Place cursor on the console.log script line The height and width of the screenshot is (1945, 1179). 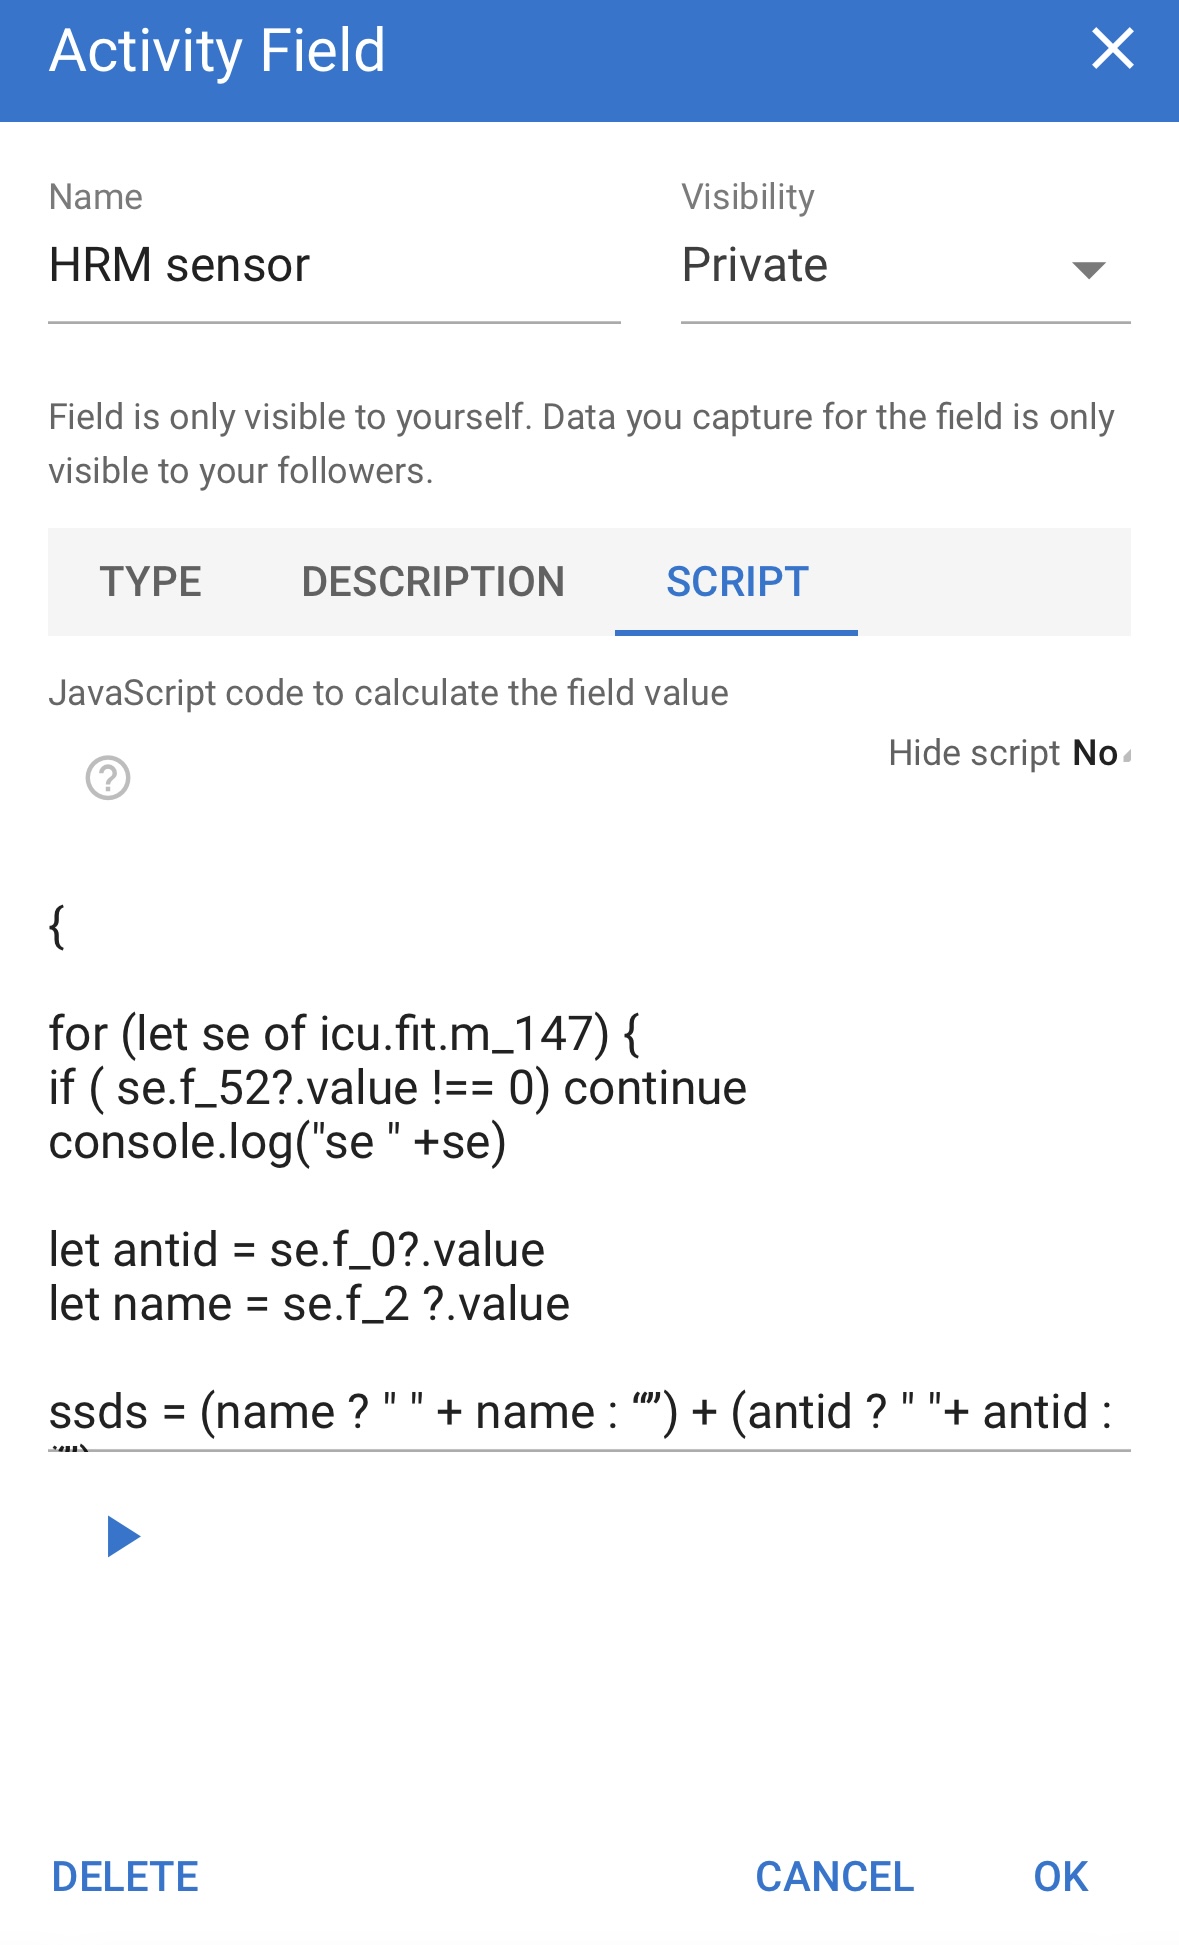tap(278, 1142)
